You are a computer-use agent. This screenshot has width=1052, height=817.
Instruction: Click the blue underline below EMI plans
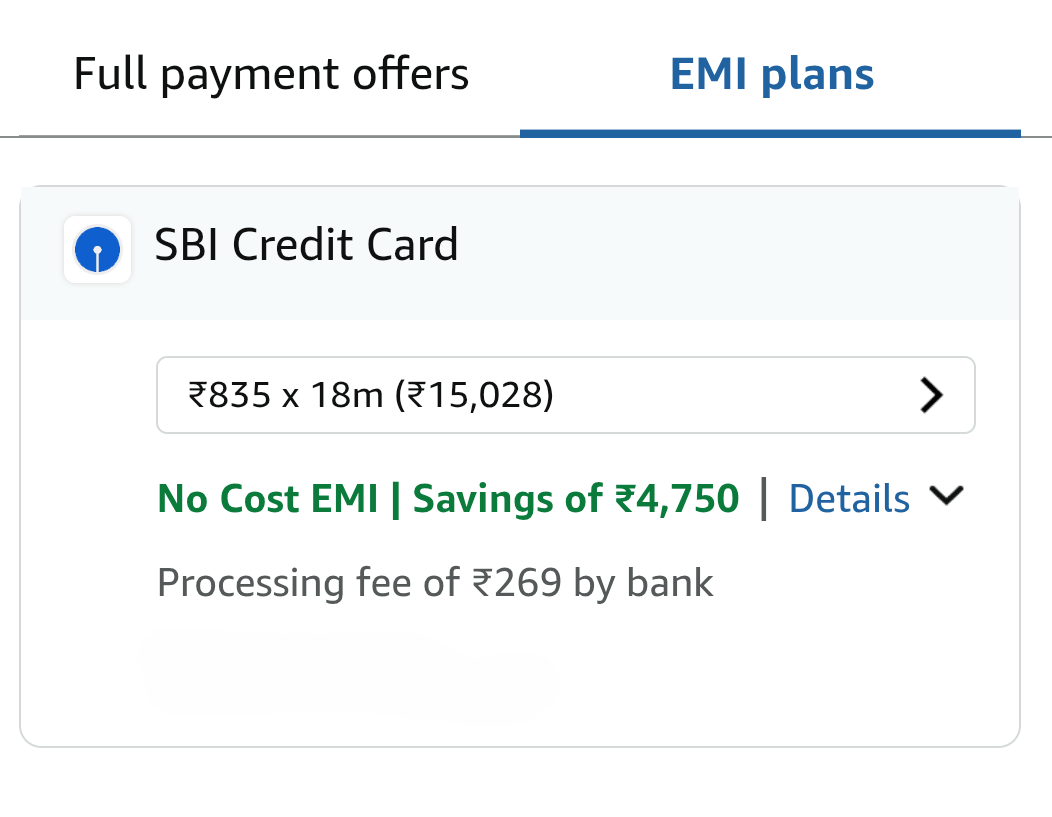click(770, 133)
